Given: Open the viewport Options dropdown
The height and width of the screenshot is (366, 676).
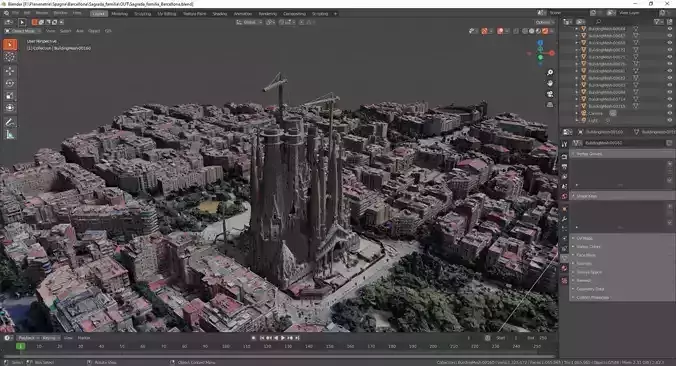Looking at the screenshot, I should pos(544,22).
